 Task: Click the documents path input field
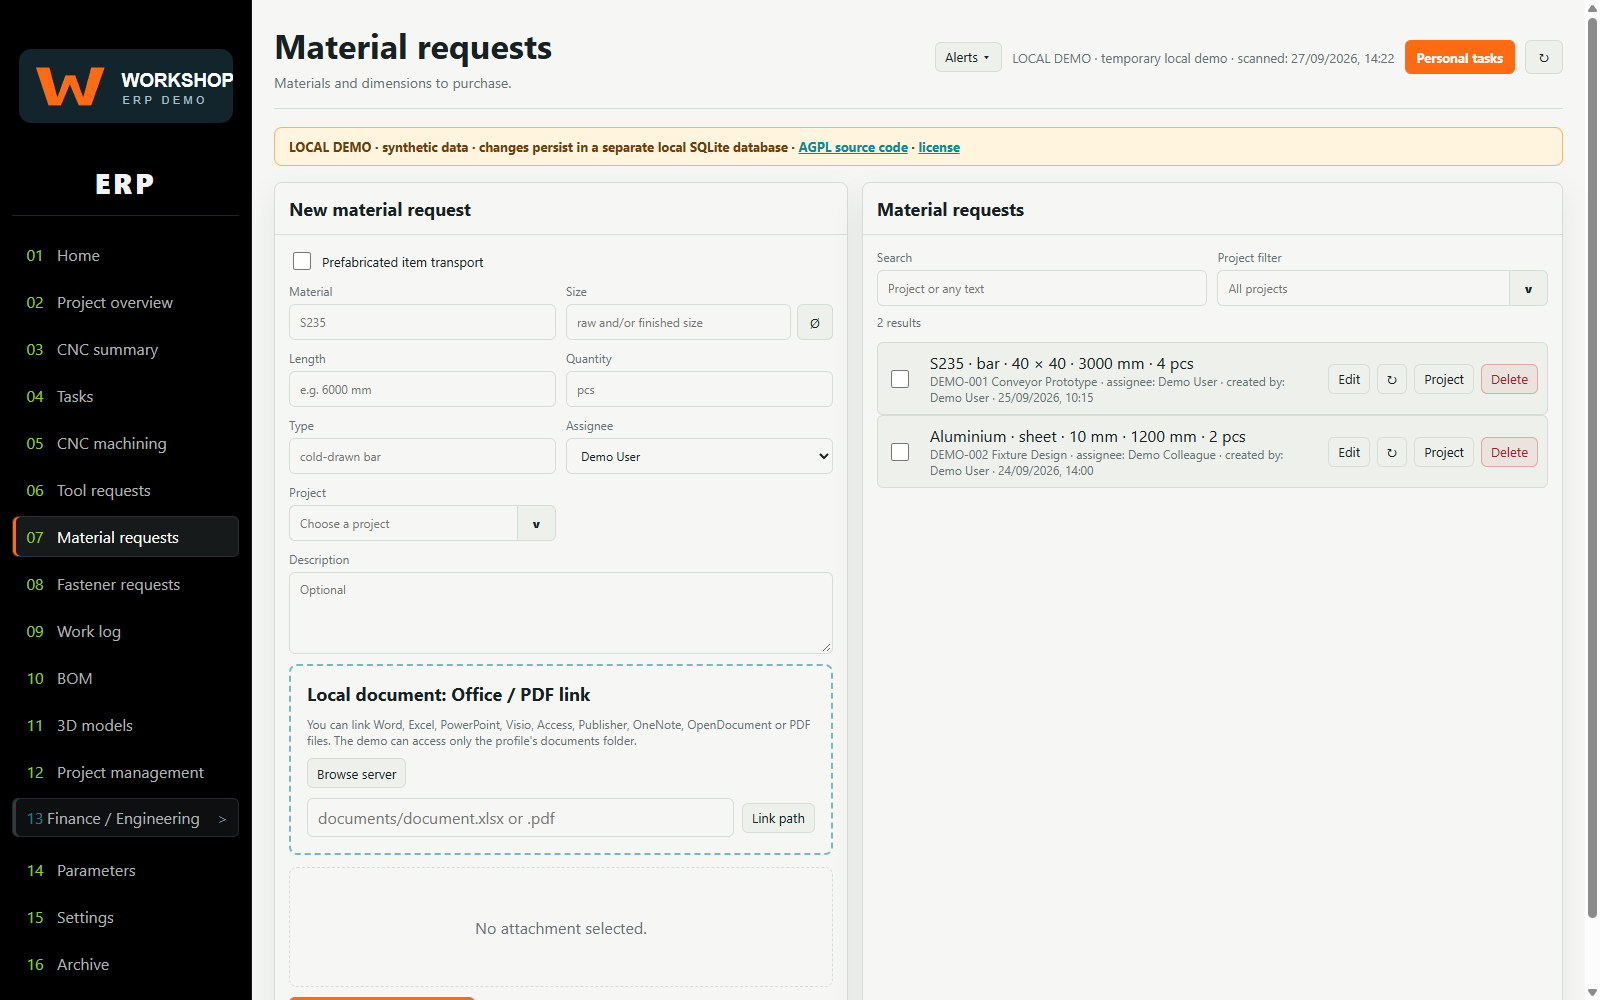click(x=520, y=818)
